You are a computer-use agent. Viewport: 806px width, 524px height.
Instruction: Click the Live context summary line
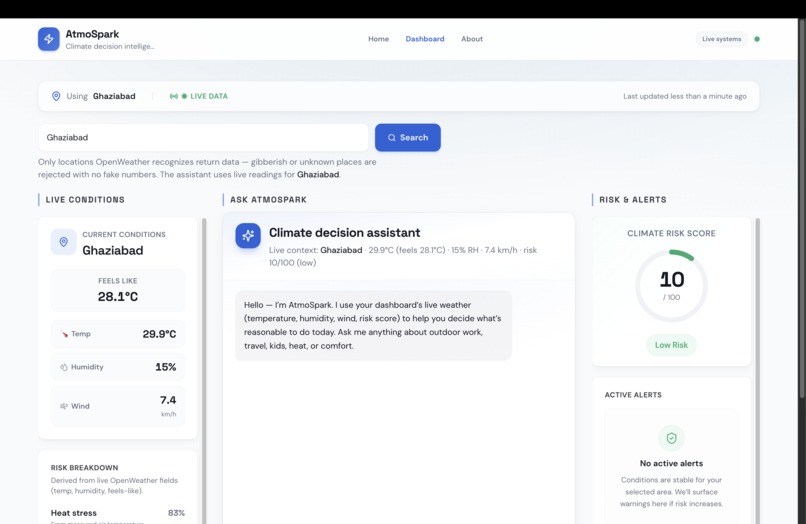403,256
